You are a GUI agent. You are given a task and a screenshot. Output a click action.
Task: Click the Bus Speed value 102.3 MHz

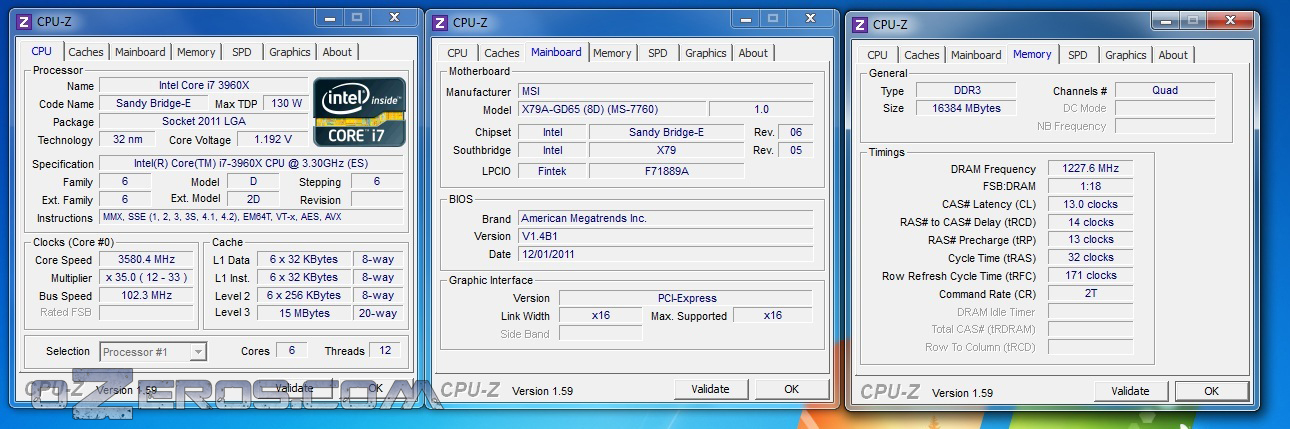tap(146, 295)
